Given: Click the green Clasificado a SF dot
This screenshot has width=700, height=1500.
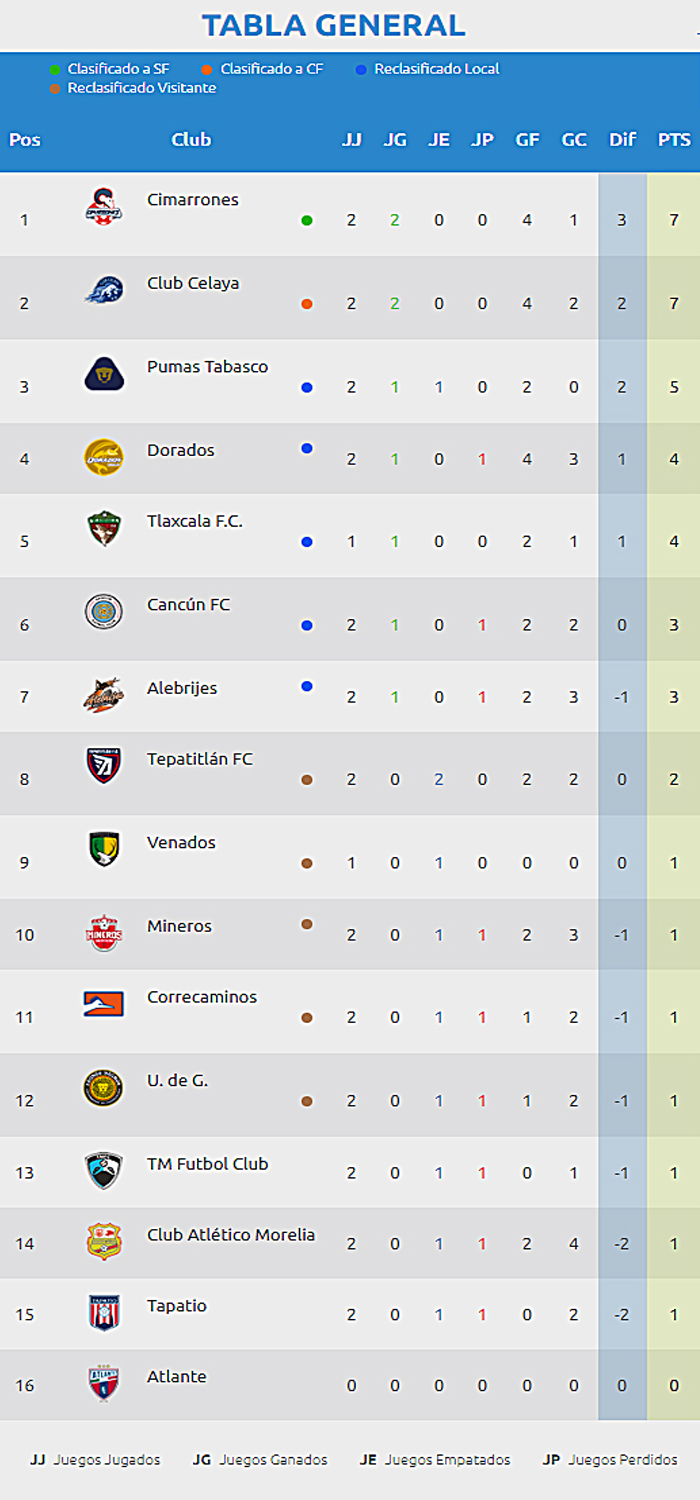Looking at the screenshot, I should 55,70.
